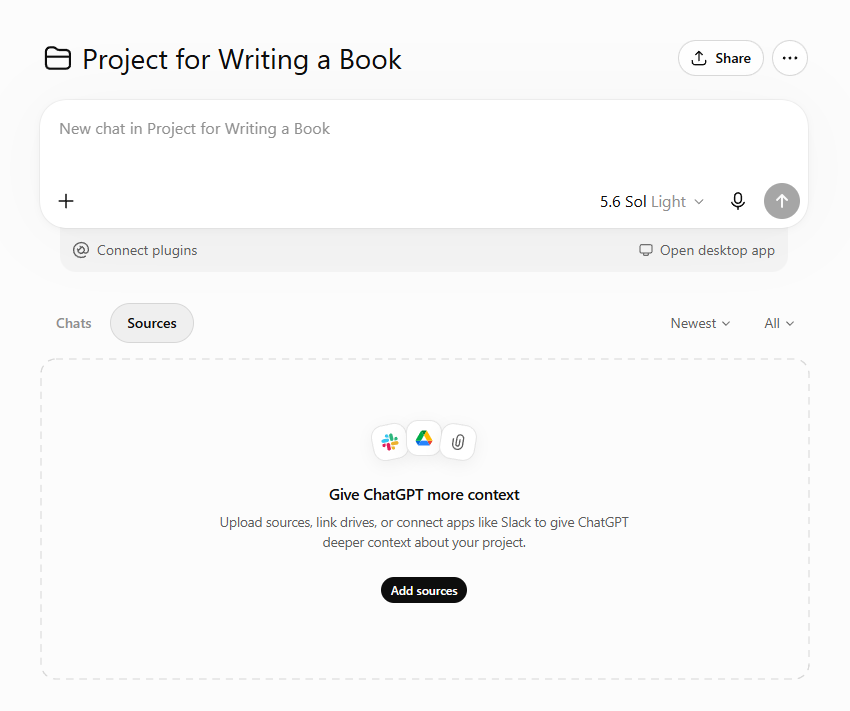The image size is (850, 711).
Task: Start voice input with the microphone icon
Action: 738,201
